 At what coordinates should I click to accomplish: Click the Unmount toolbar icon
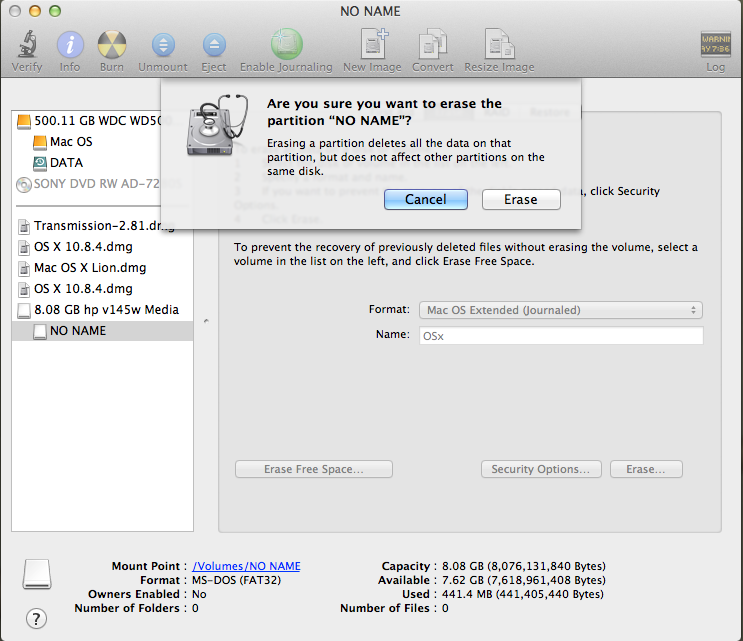click(x=163, y=45)
